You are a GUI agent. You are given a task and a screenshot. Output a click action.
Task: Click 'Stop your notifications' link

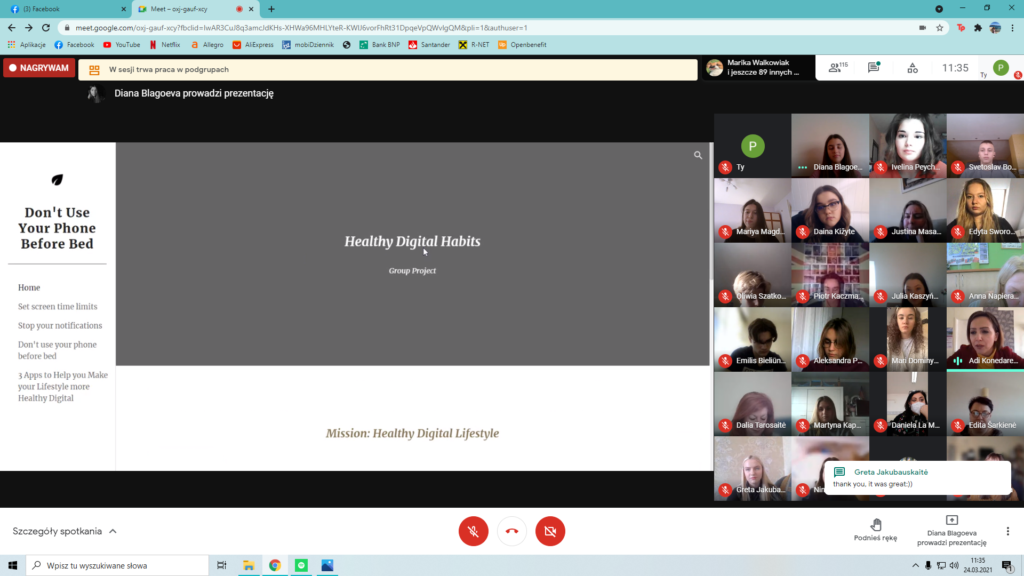tap(60, 325)
